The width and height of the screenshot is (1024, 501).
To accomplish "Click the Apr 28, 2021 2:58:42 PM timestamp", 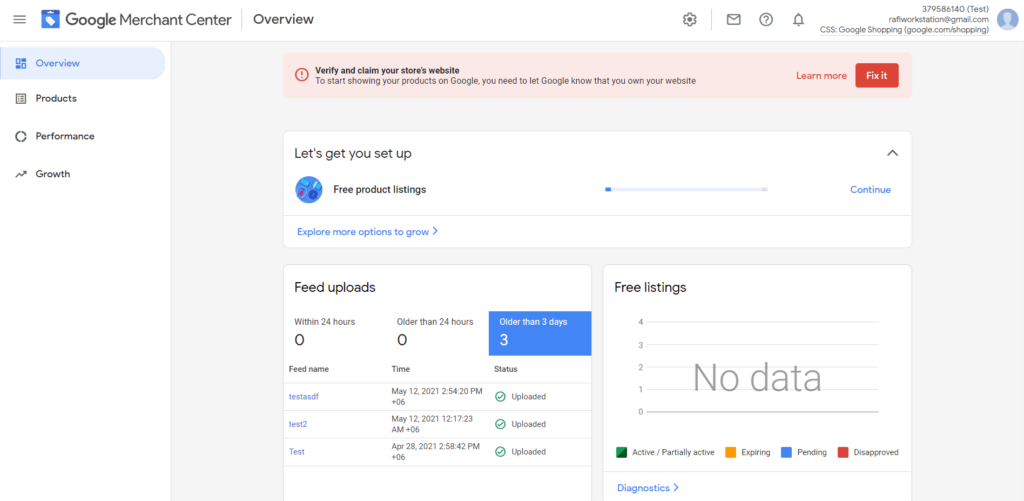I will click(435, 451).
